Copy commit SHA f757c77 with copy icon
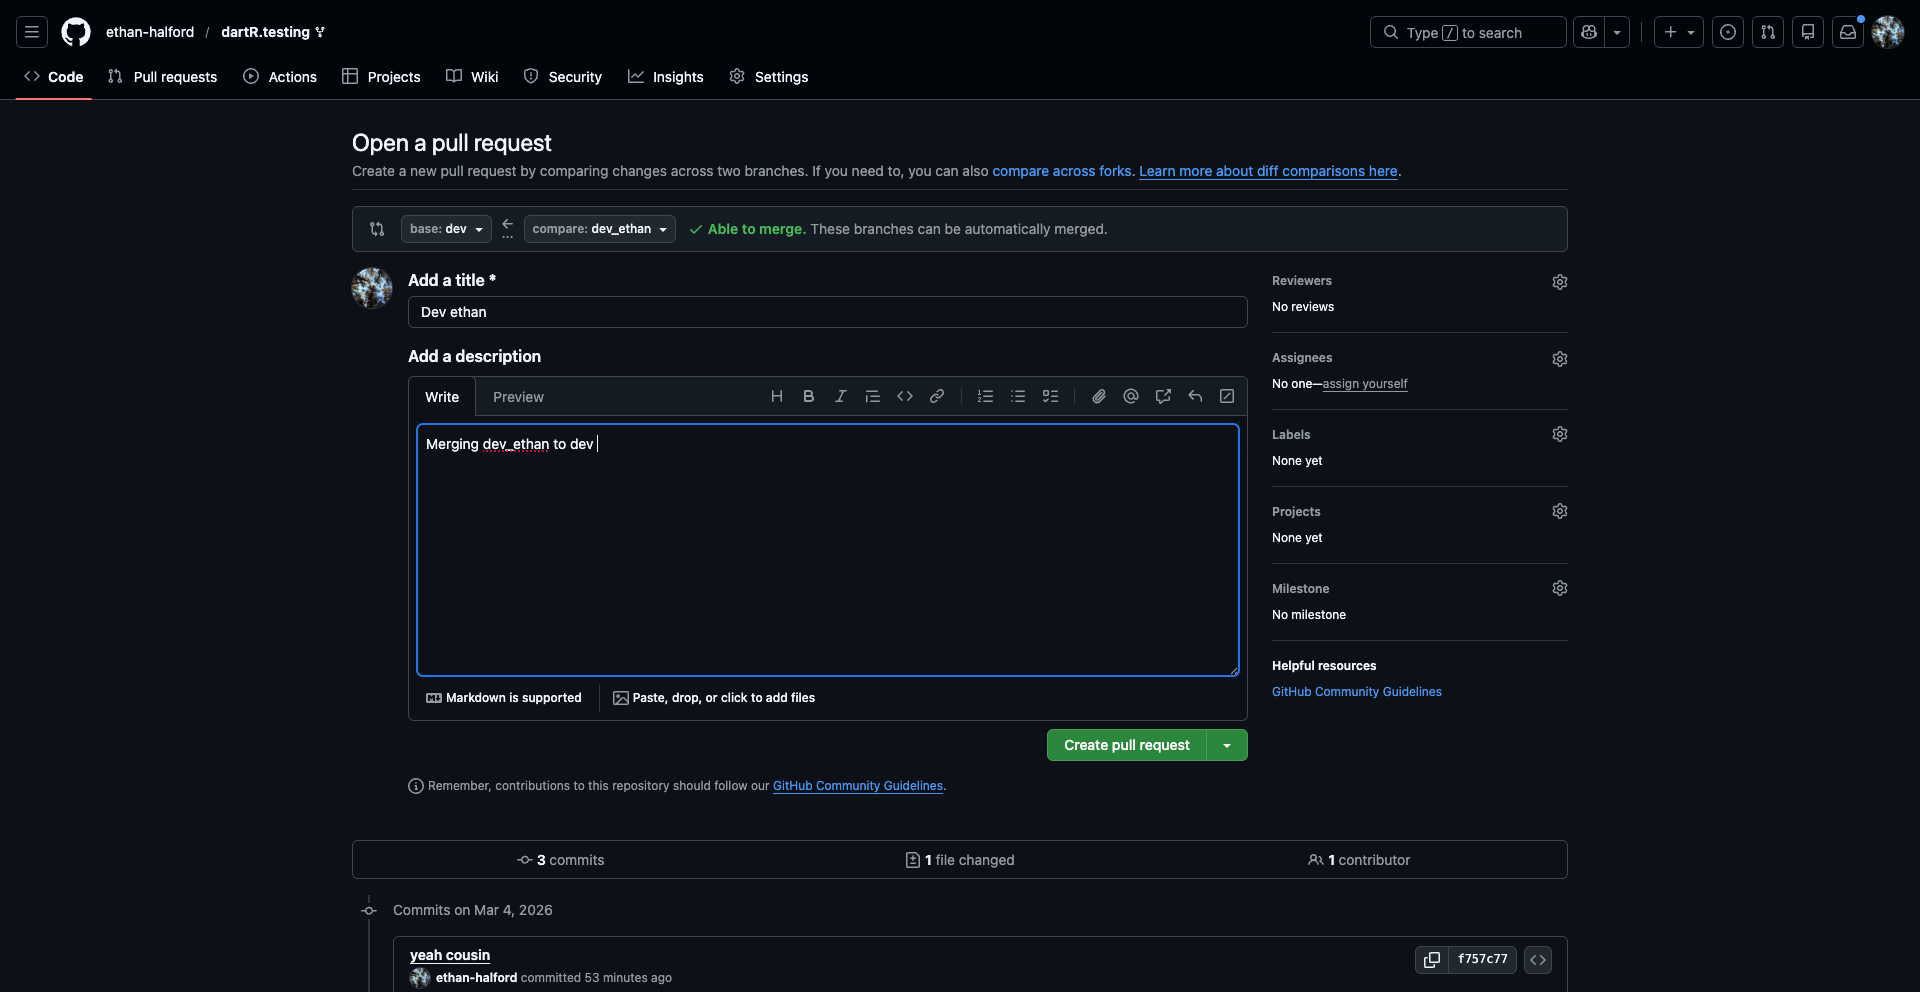Viewport: 1920px width, 992px height. click(x=1431, y=960)
